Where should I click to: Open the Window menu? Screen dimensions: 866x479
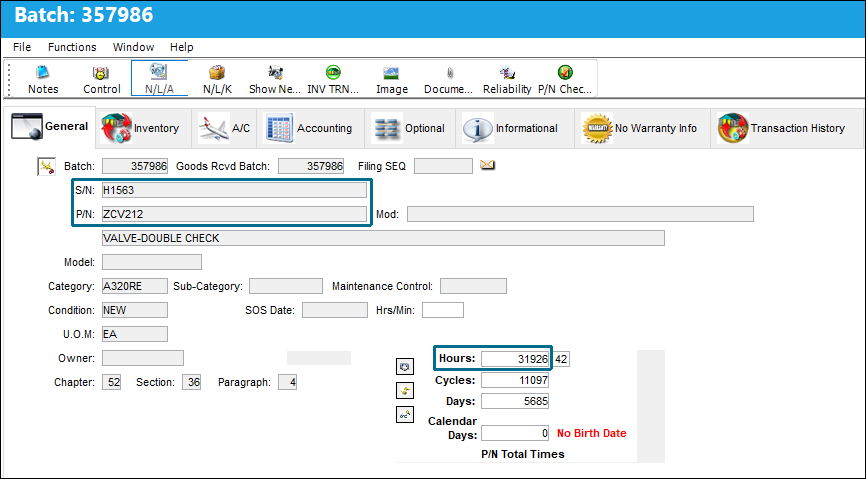134,47
